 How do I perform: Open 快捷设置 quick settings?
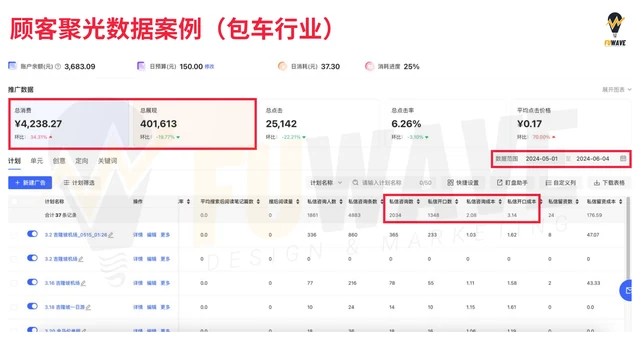point(463,182)
